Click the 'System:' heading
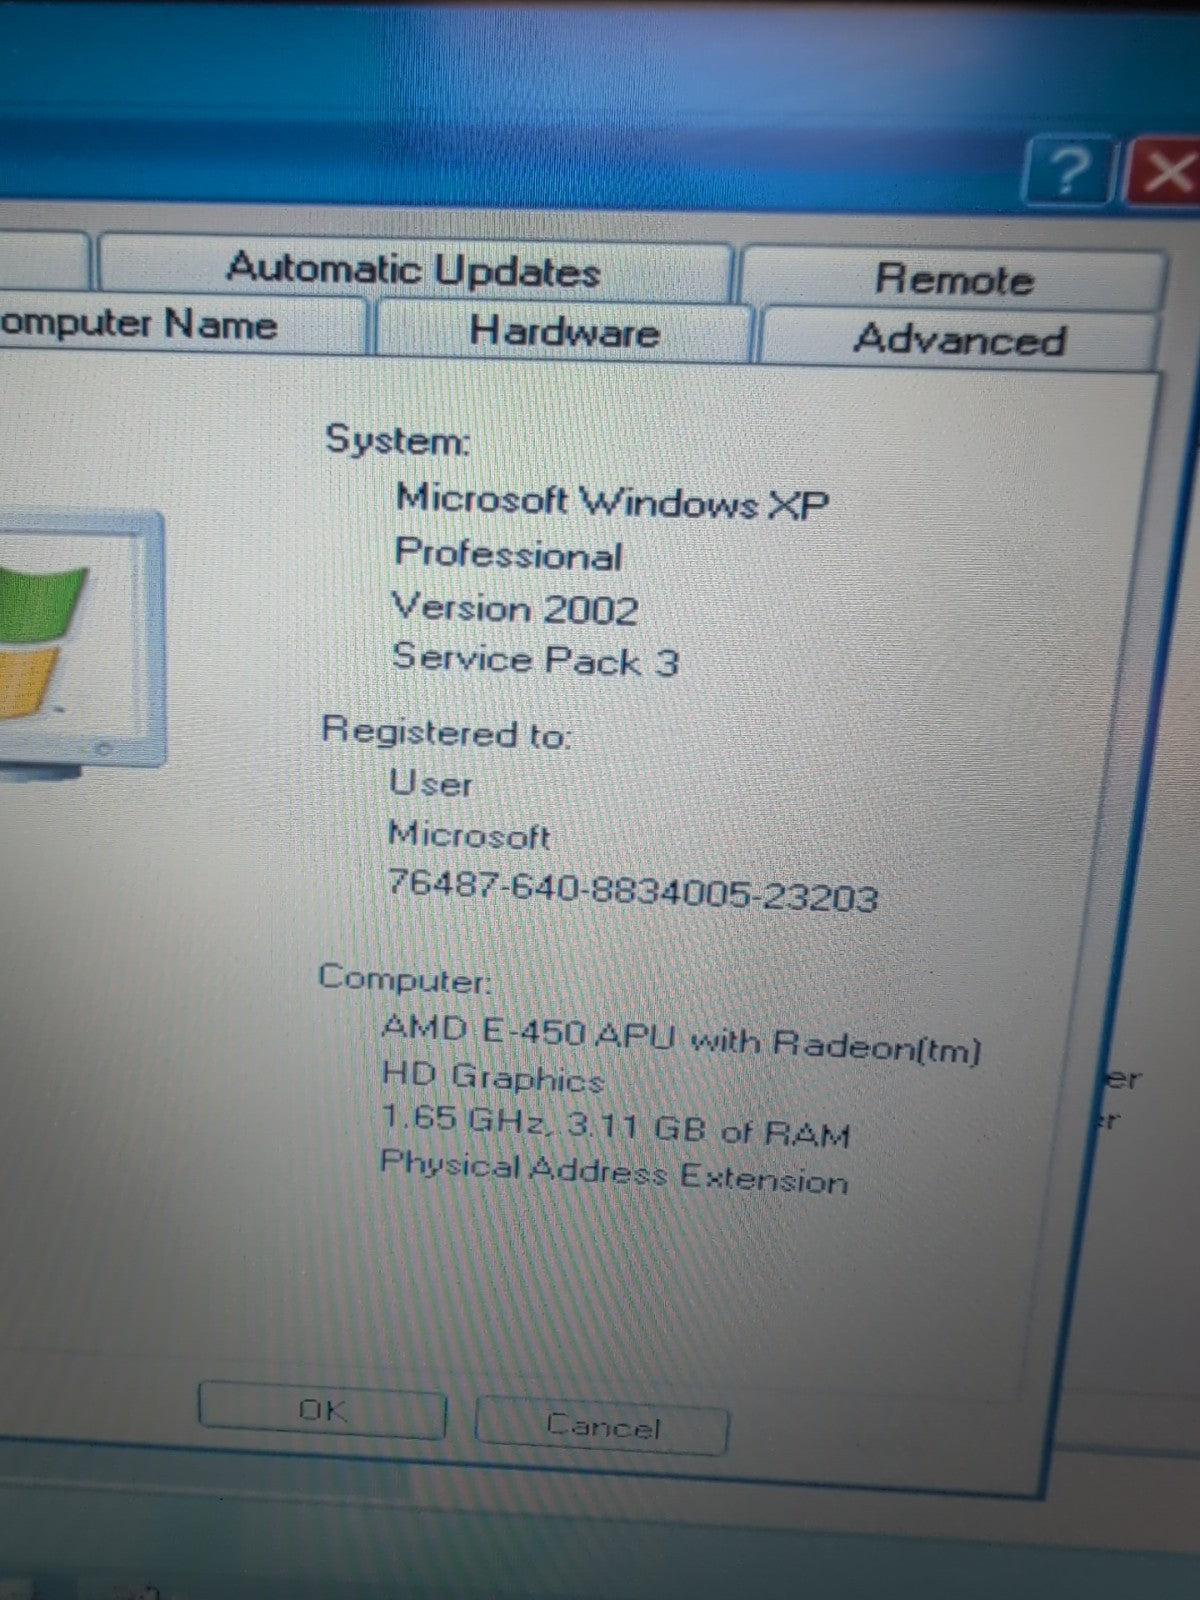 click(397, 439)
